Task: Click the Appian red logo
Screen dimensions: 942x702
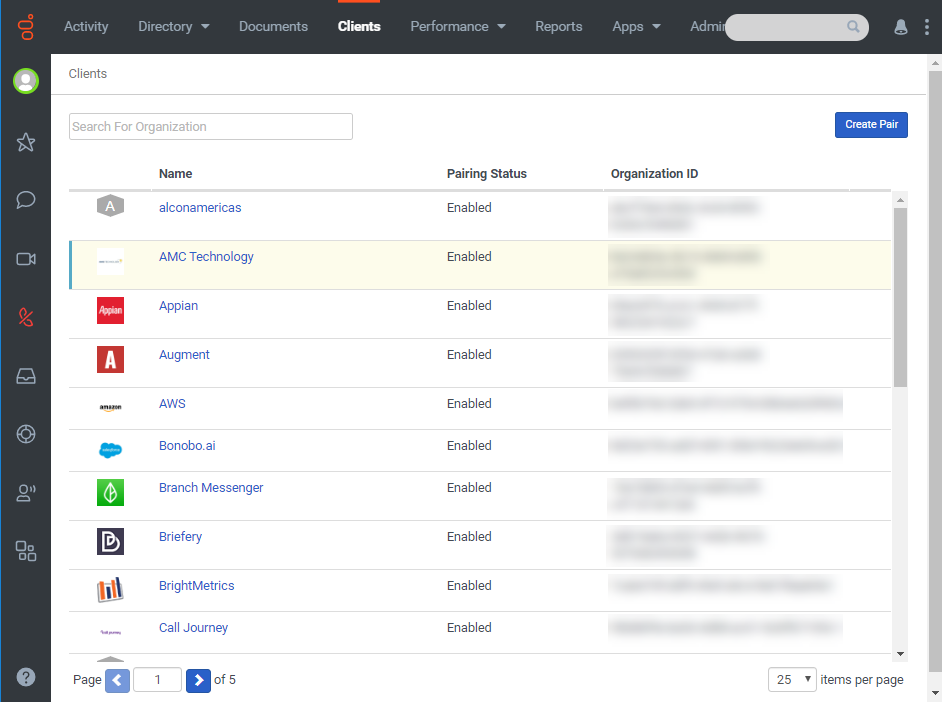Action: coord(111,310)
